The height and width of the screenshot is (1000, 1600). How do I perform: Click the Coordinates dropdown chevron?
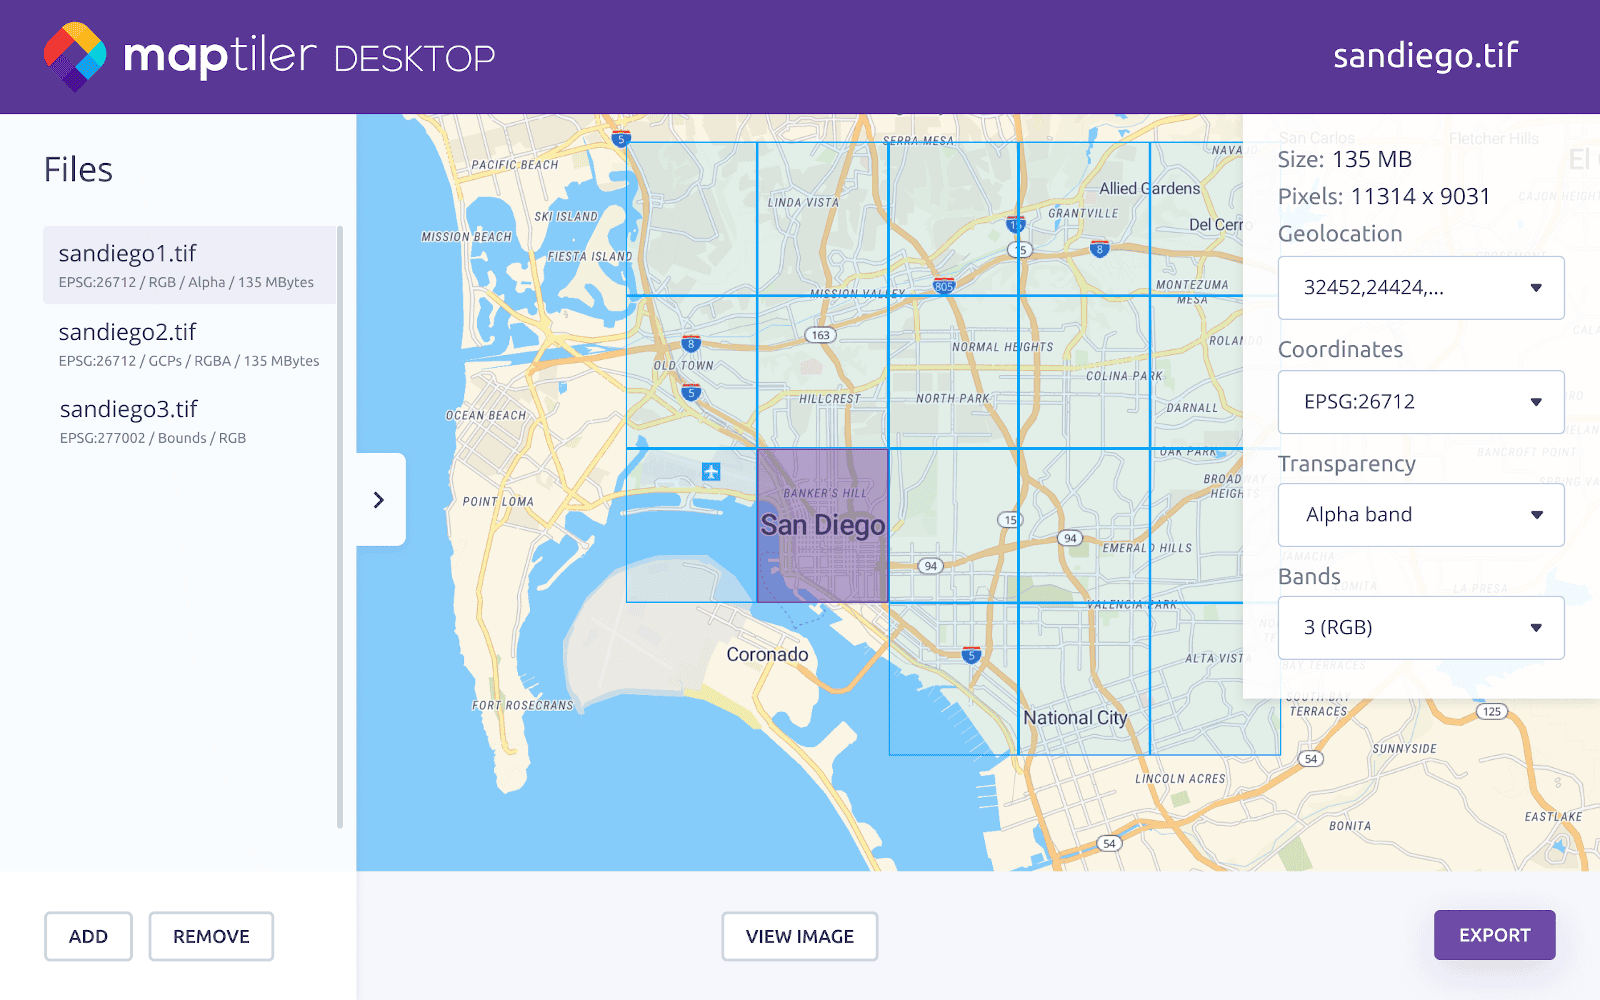[x=1537, y=402]
